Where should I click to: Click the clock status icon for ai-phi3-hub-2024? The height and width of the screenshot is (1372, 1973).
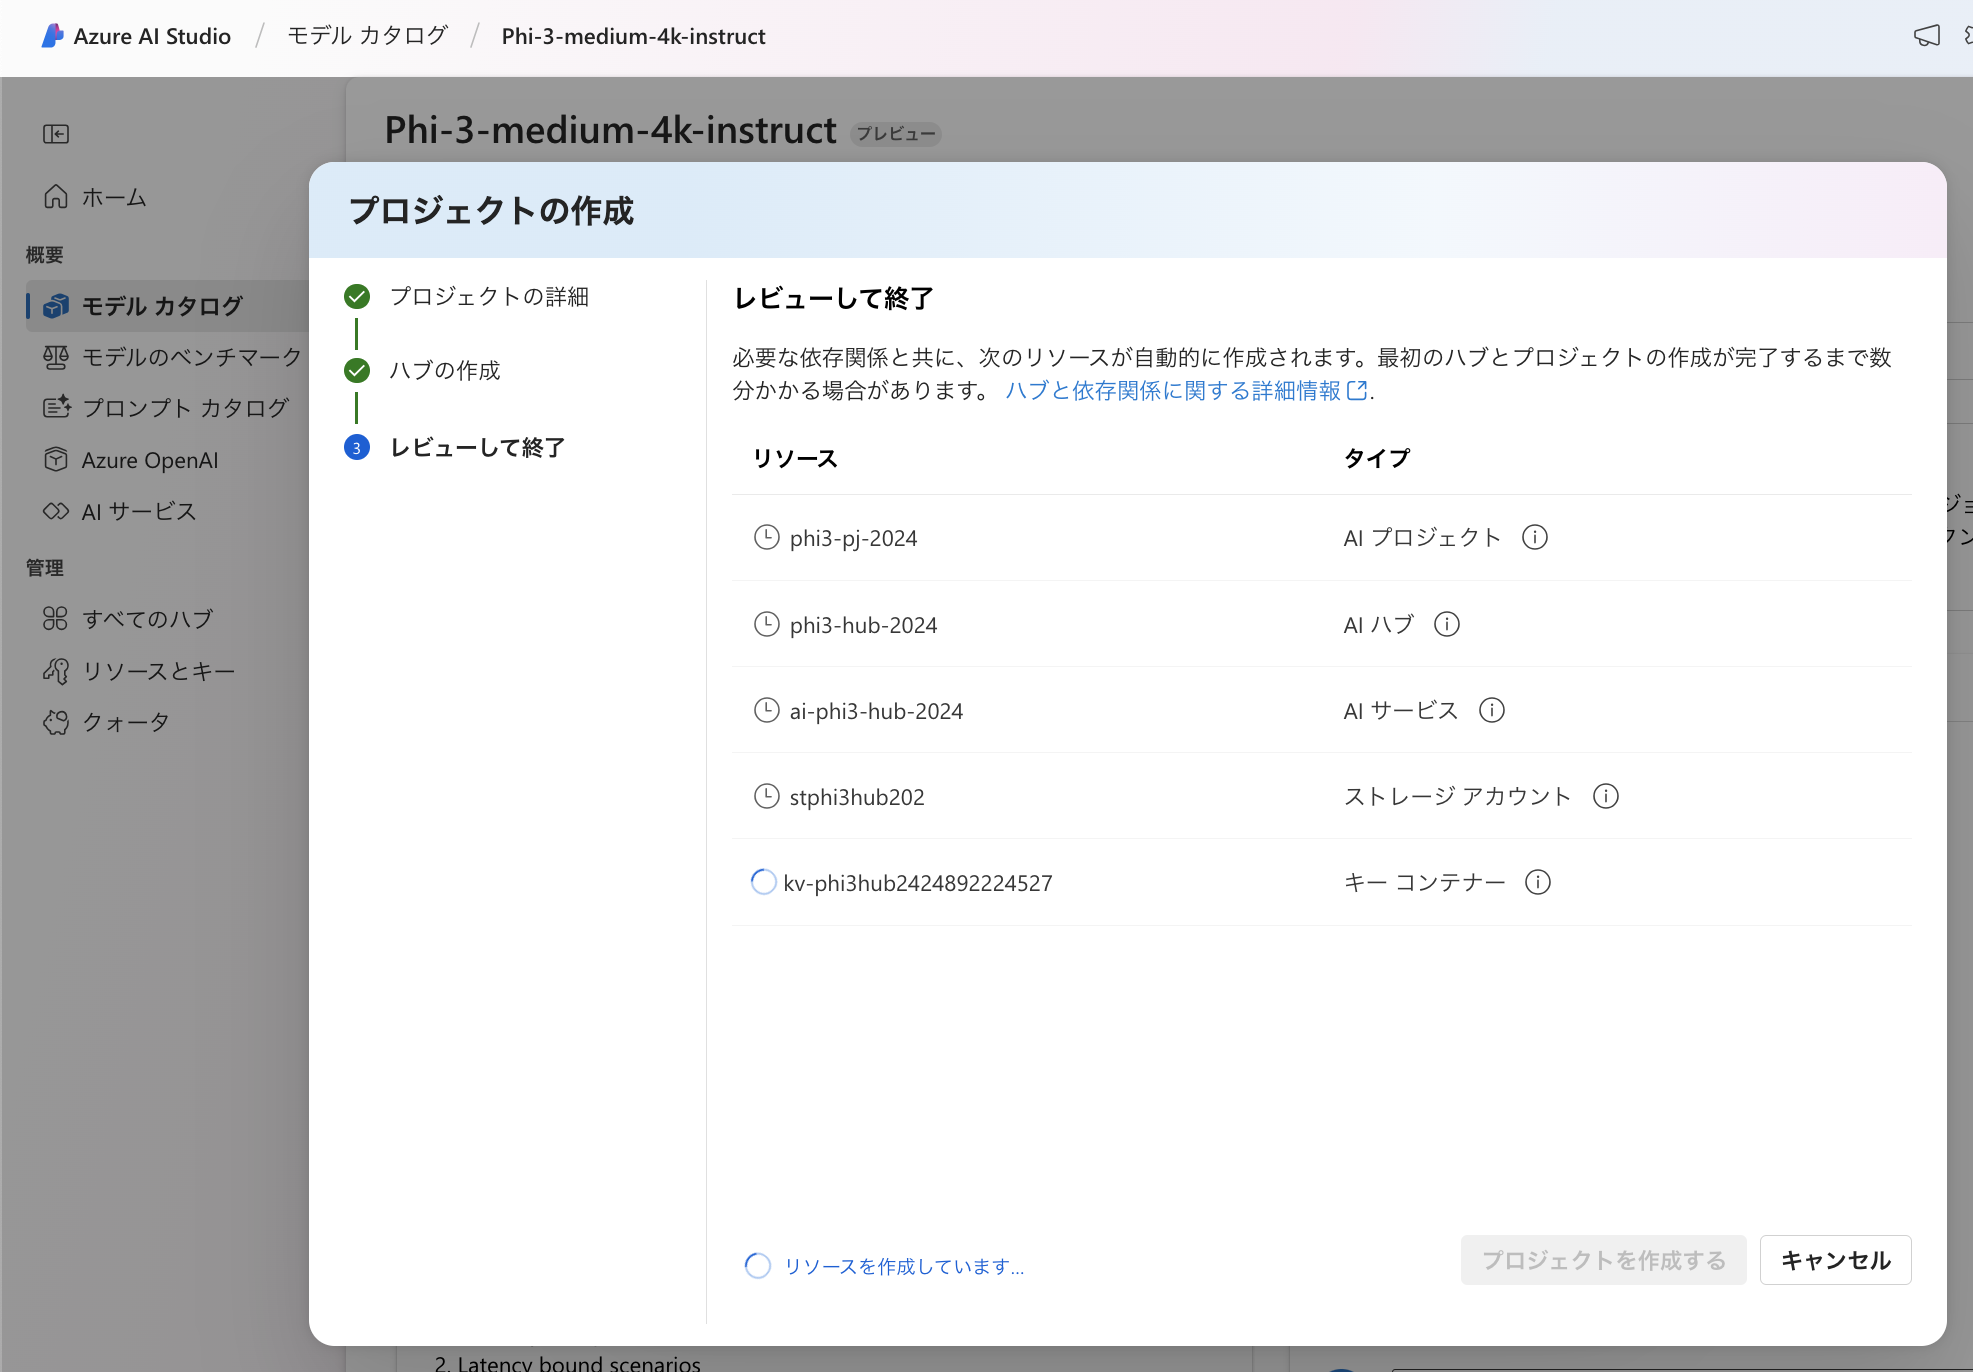(766, 711)
